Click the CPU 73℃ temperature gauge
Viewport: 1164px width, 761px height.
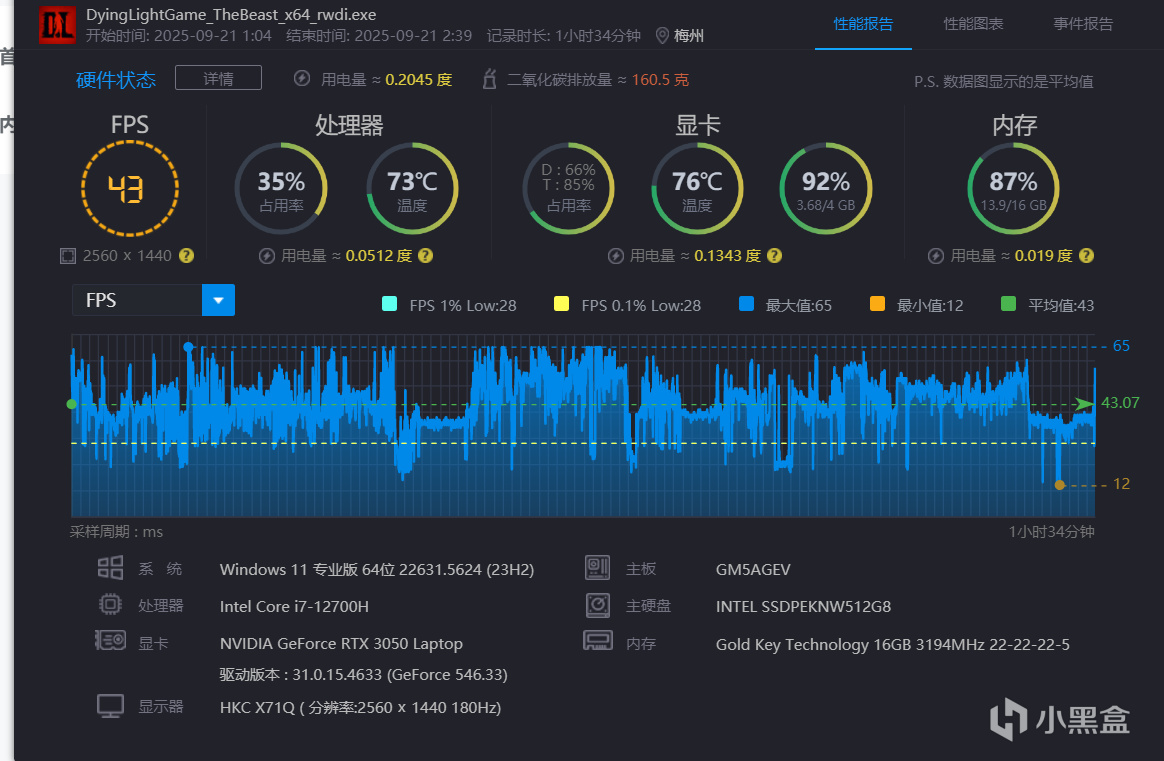[412, 189]
